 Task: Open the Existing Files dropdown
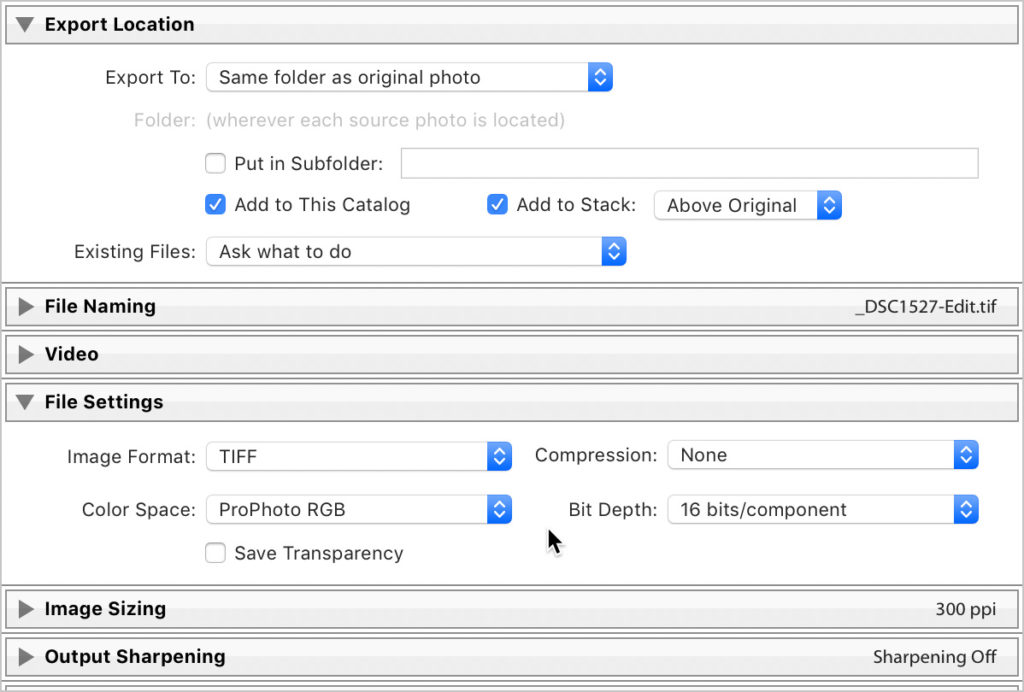416,251
